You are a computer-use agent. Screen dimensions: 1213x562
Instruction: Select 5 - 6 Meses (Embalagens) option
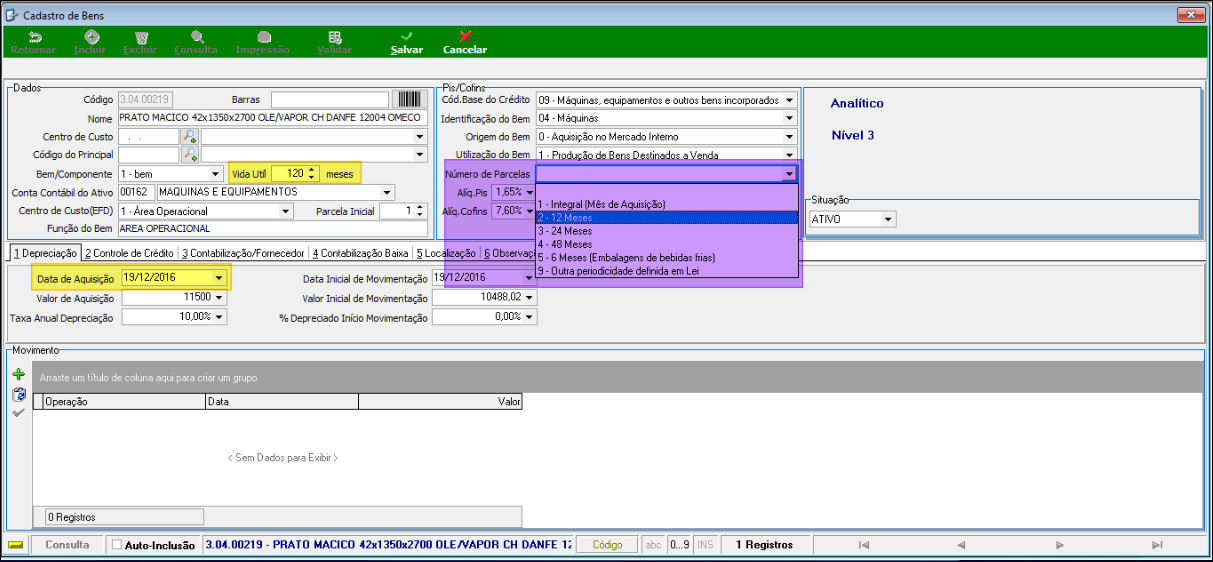coord(667,257)
